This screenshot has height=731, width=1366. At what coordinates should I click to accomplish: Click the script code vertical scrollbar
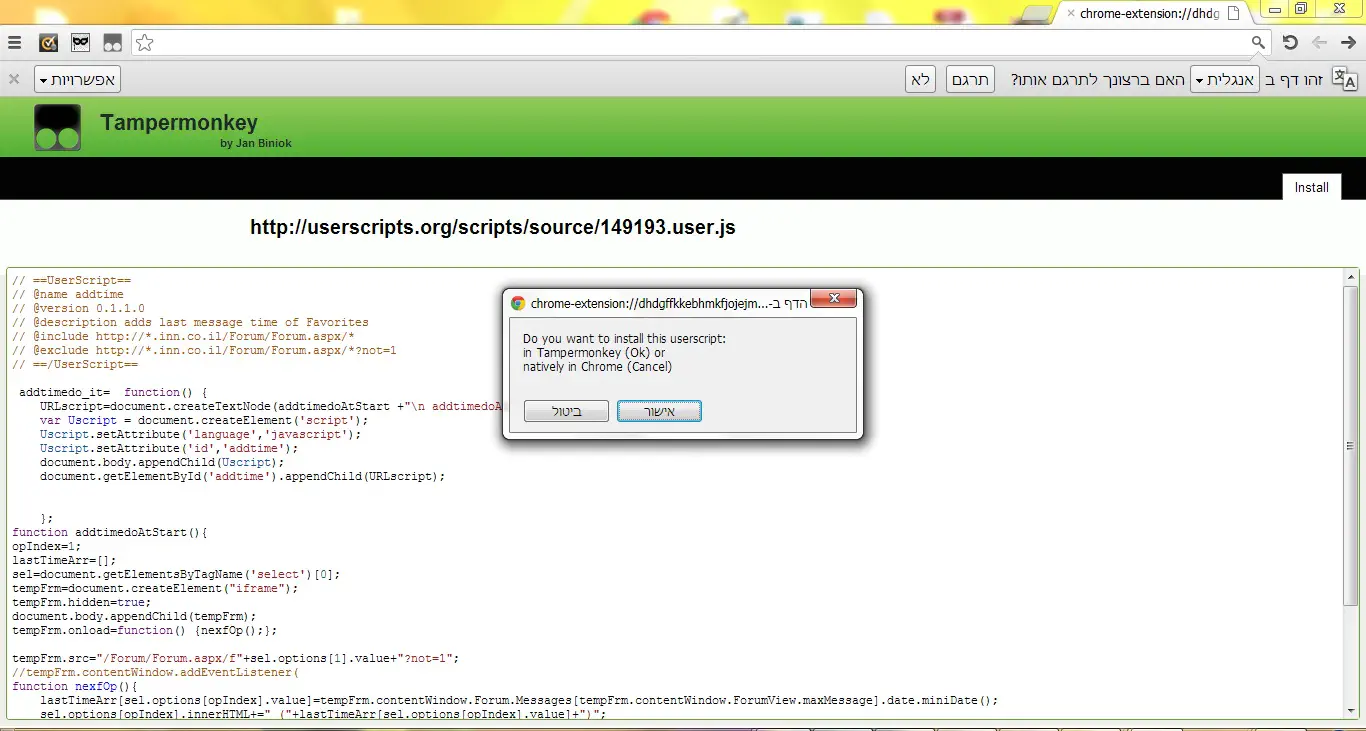click(x=1350, y=446)
